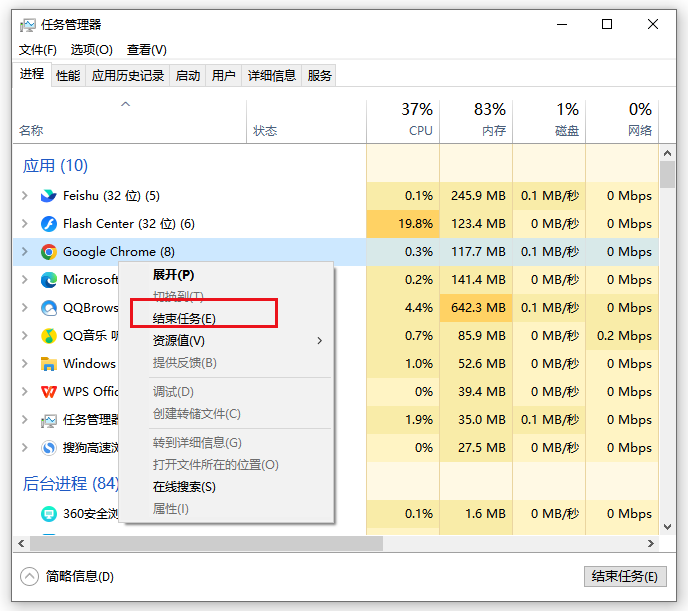Expand the Flash Center process group

pyautogui.click(x=25, y=224)
